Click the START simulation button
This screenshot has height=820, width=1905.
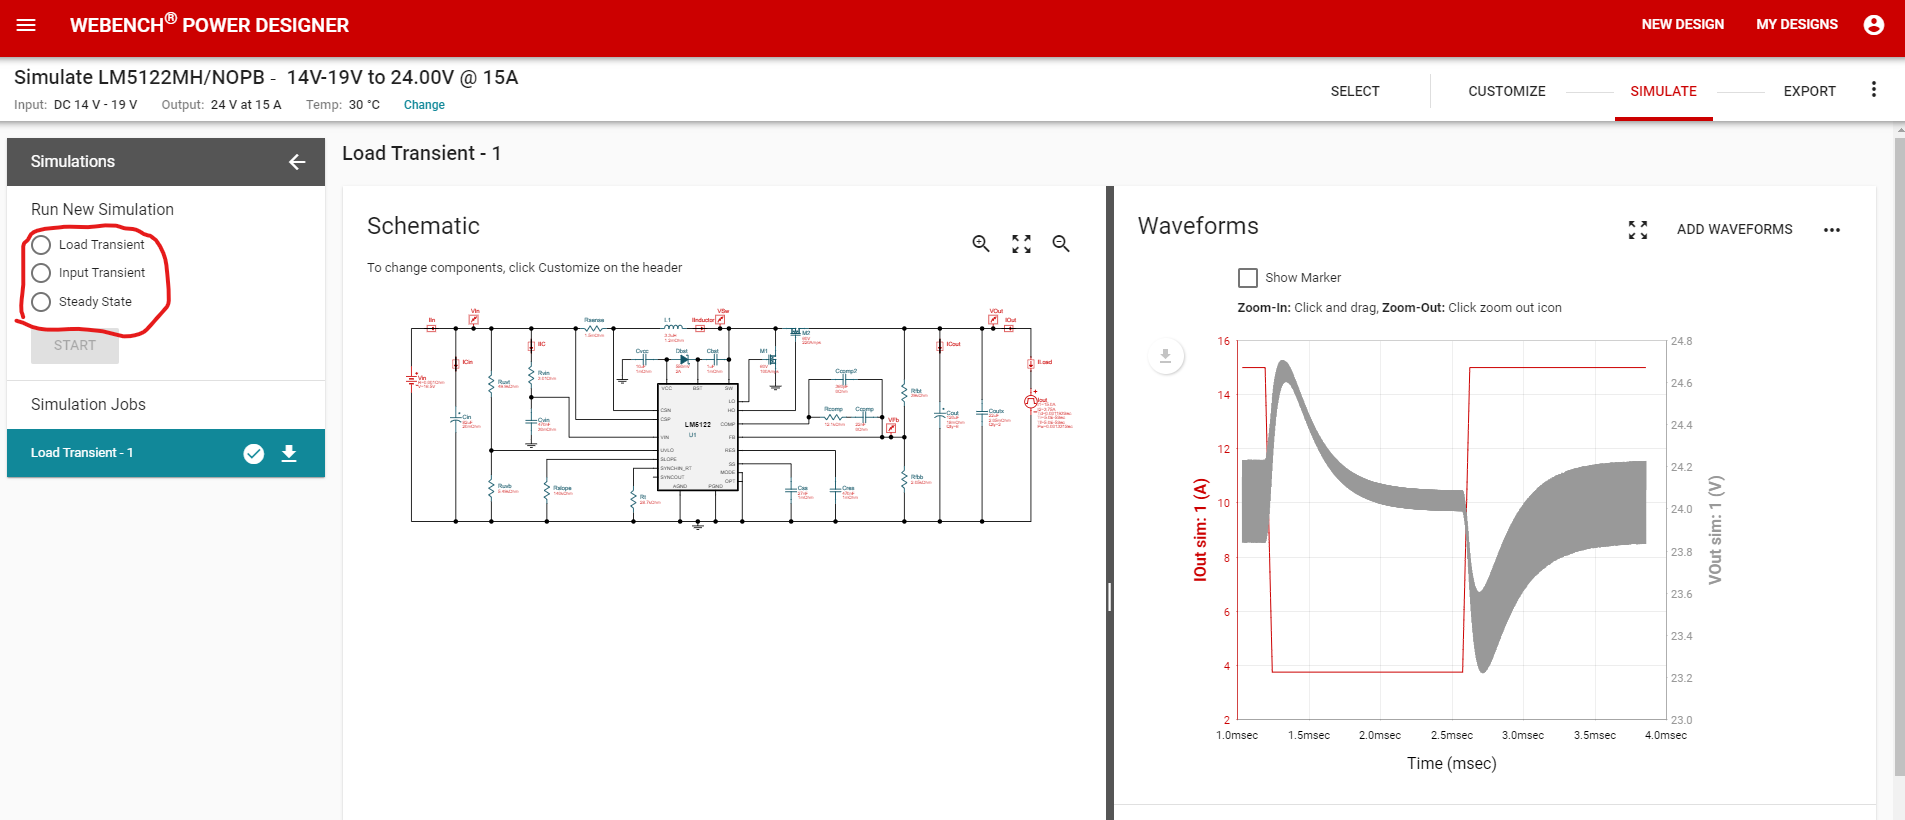(75, 345)
